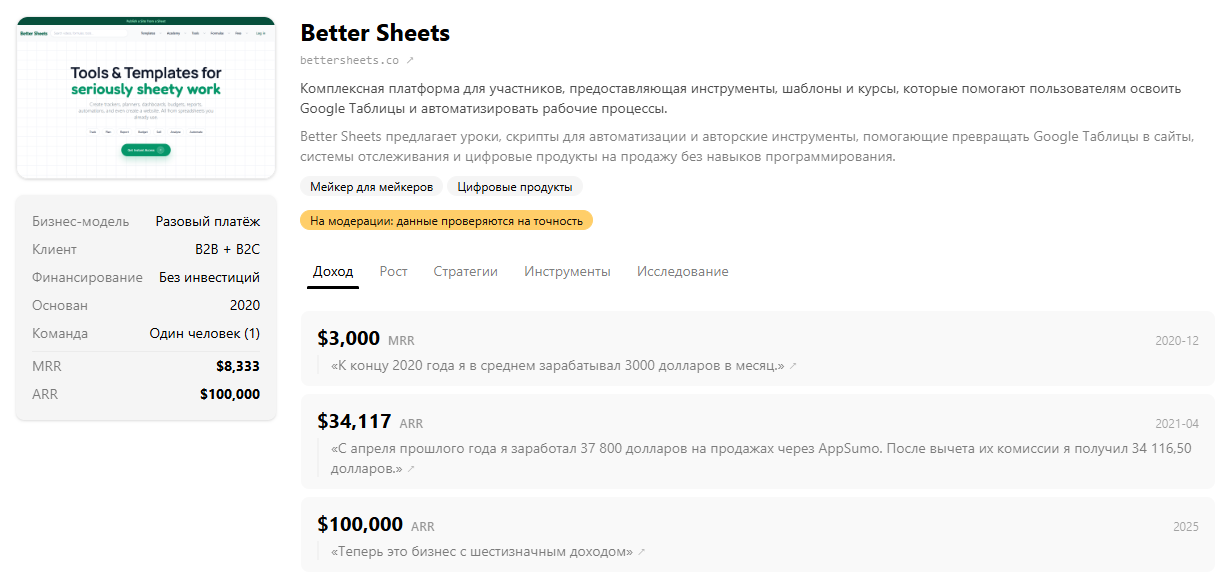Go to the Инструменты tab
The width and height of the screenshot is (1230, 586).
(x=567, y=272)
